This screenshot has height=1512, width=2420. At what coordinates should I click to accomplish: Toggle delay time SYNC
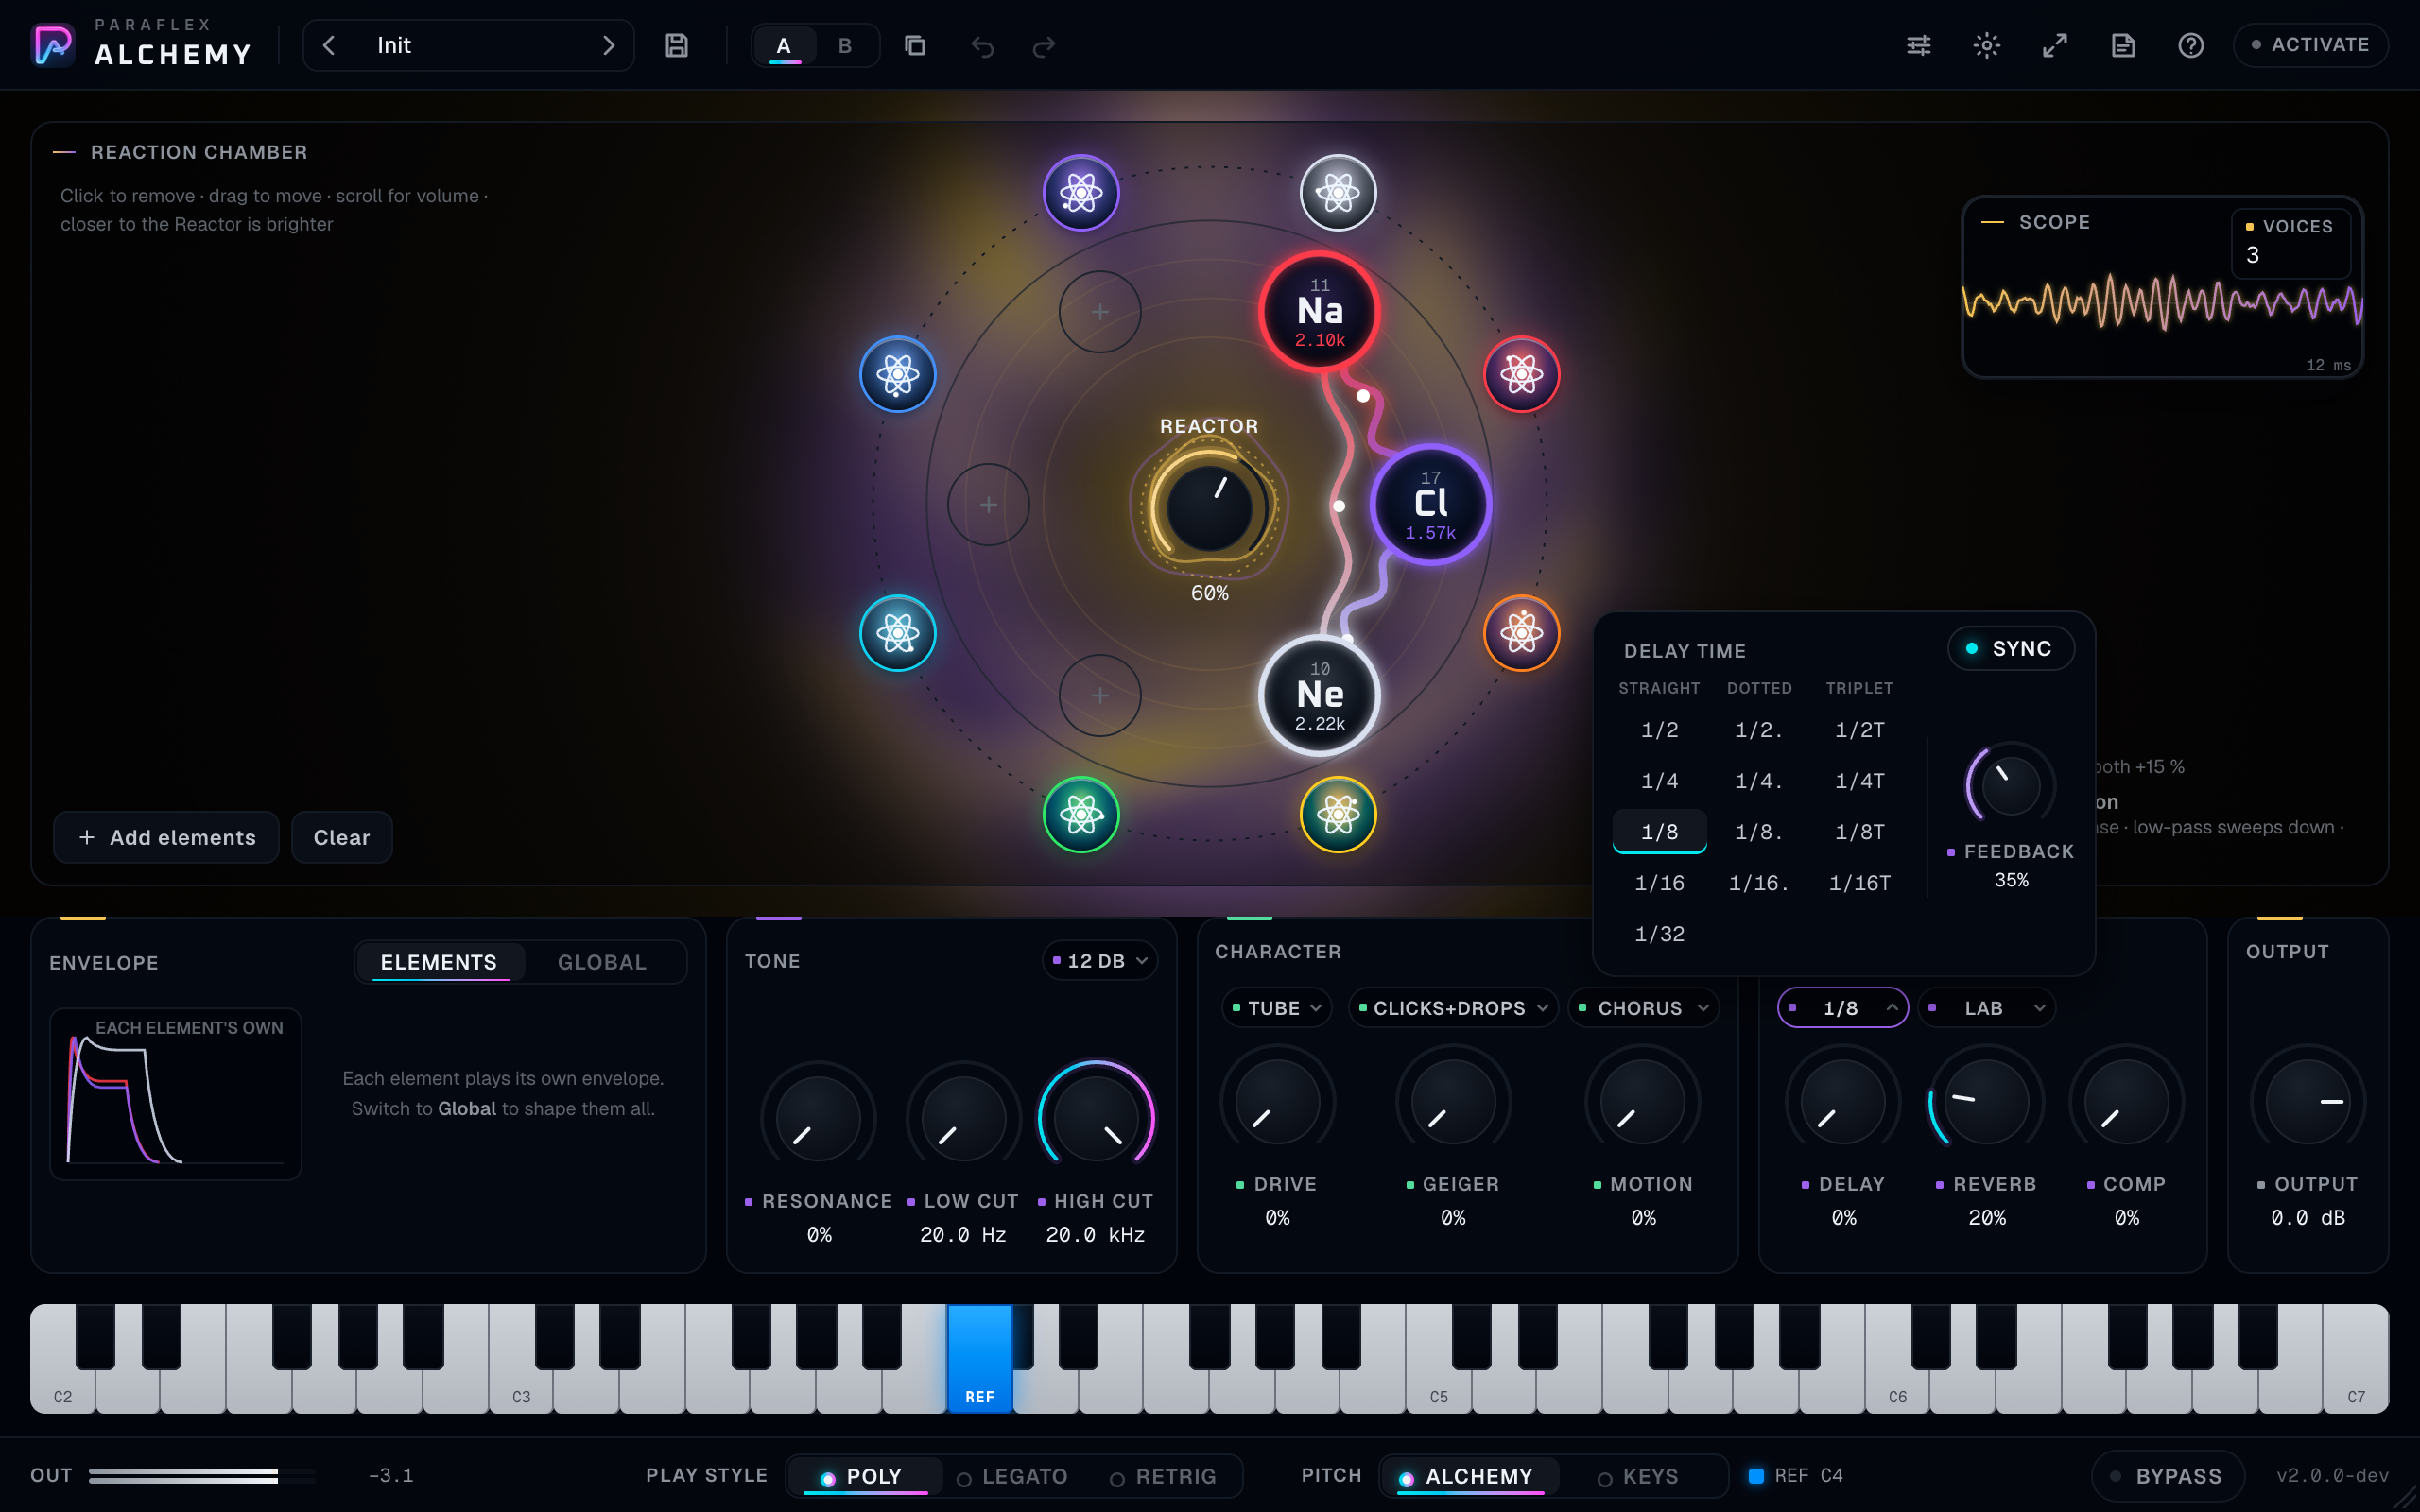click(2010, 648)
